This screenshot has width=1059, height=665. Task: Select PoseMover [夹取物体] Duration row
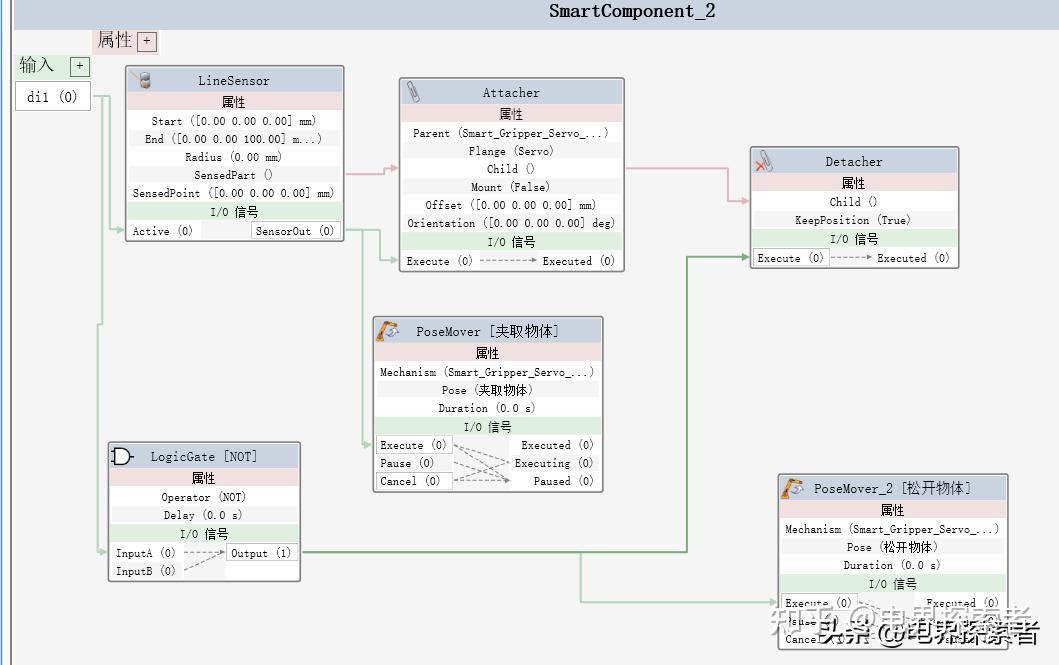click(x=487, y=408)
